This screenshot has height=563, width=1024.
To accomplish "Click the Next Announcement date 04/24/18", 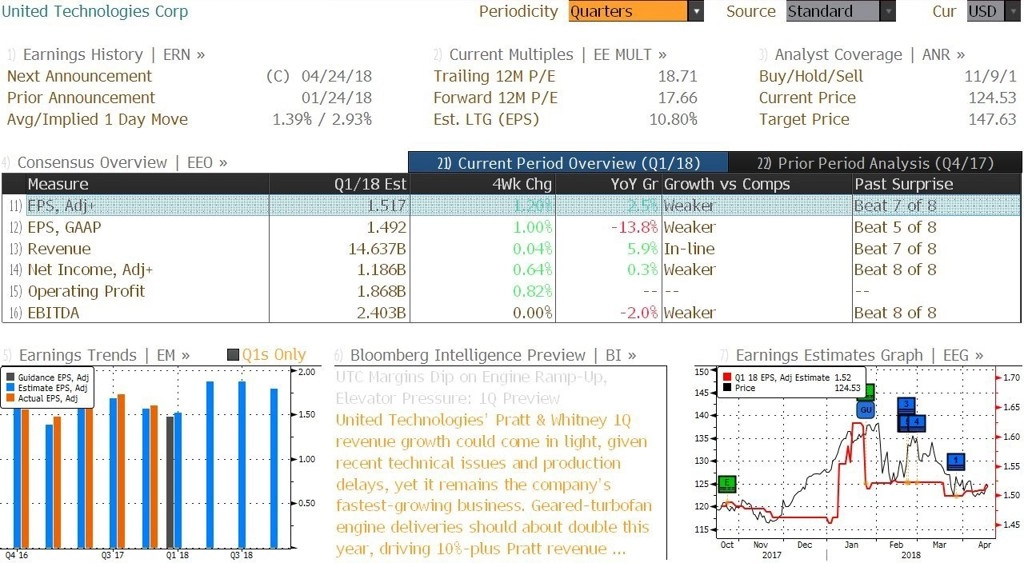I will pos(336,76).
